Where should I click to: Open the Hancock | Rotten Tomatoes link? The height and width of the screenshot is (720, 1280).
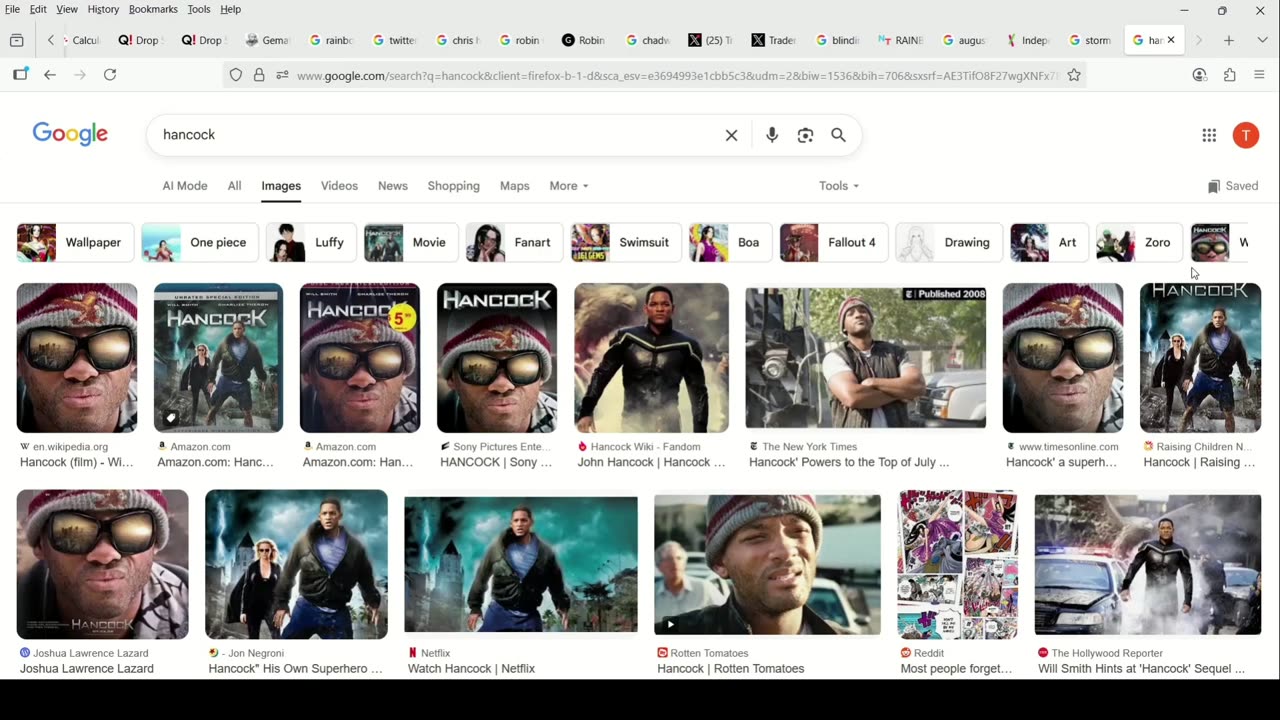[731, 669]
